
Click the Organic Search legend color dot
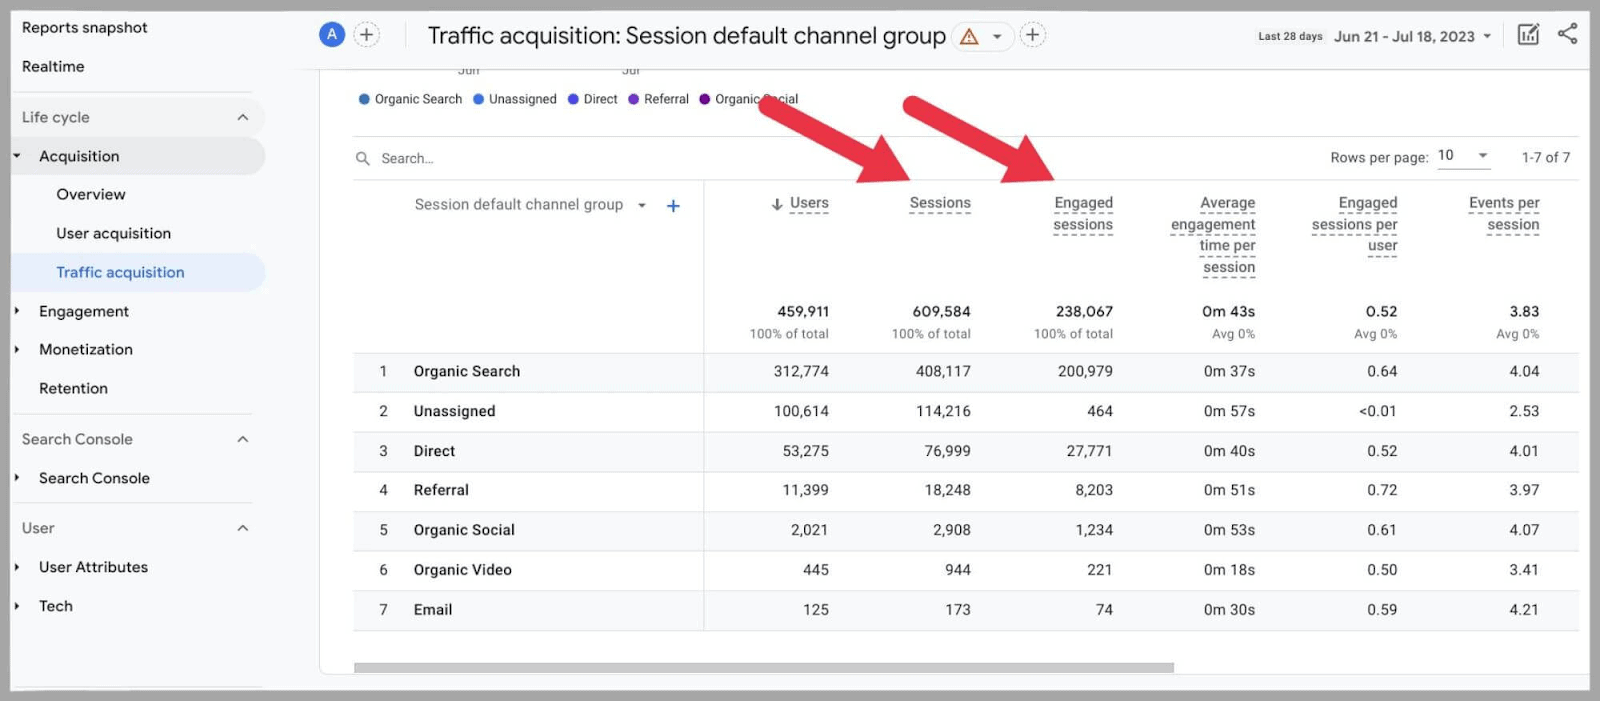click(364, 99)
